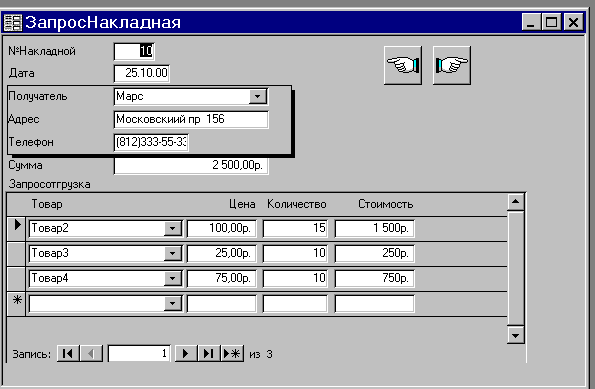Click the new-row asterisk record selector

coord(16,304)
